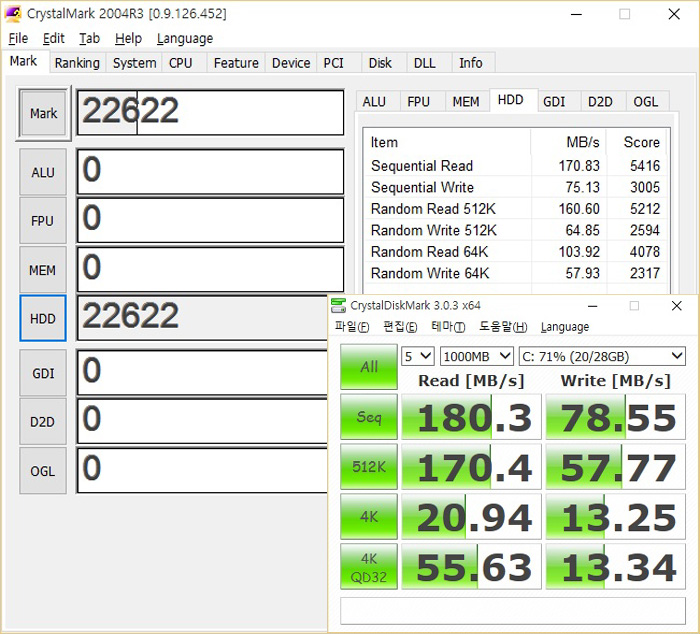Click the Item column header

tap(448, 142)
